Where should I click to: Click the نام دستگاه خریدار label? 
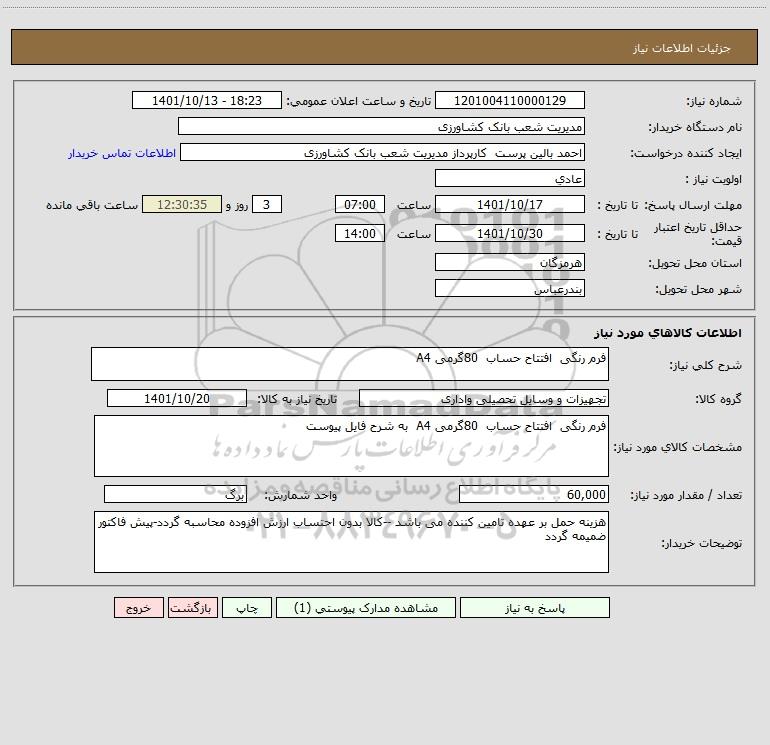(x=695, y=127)
